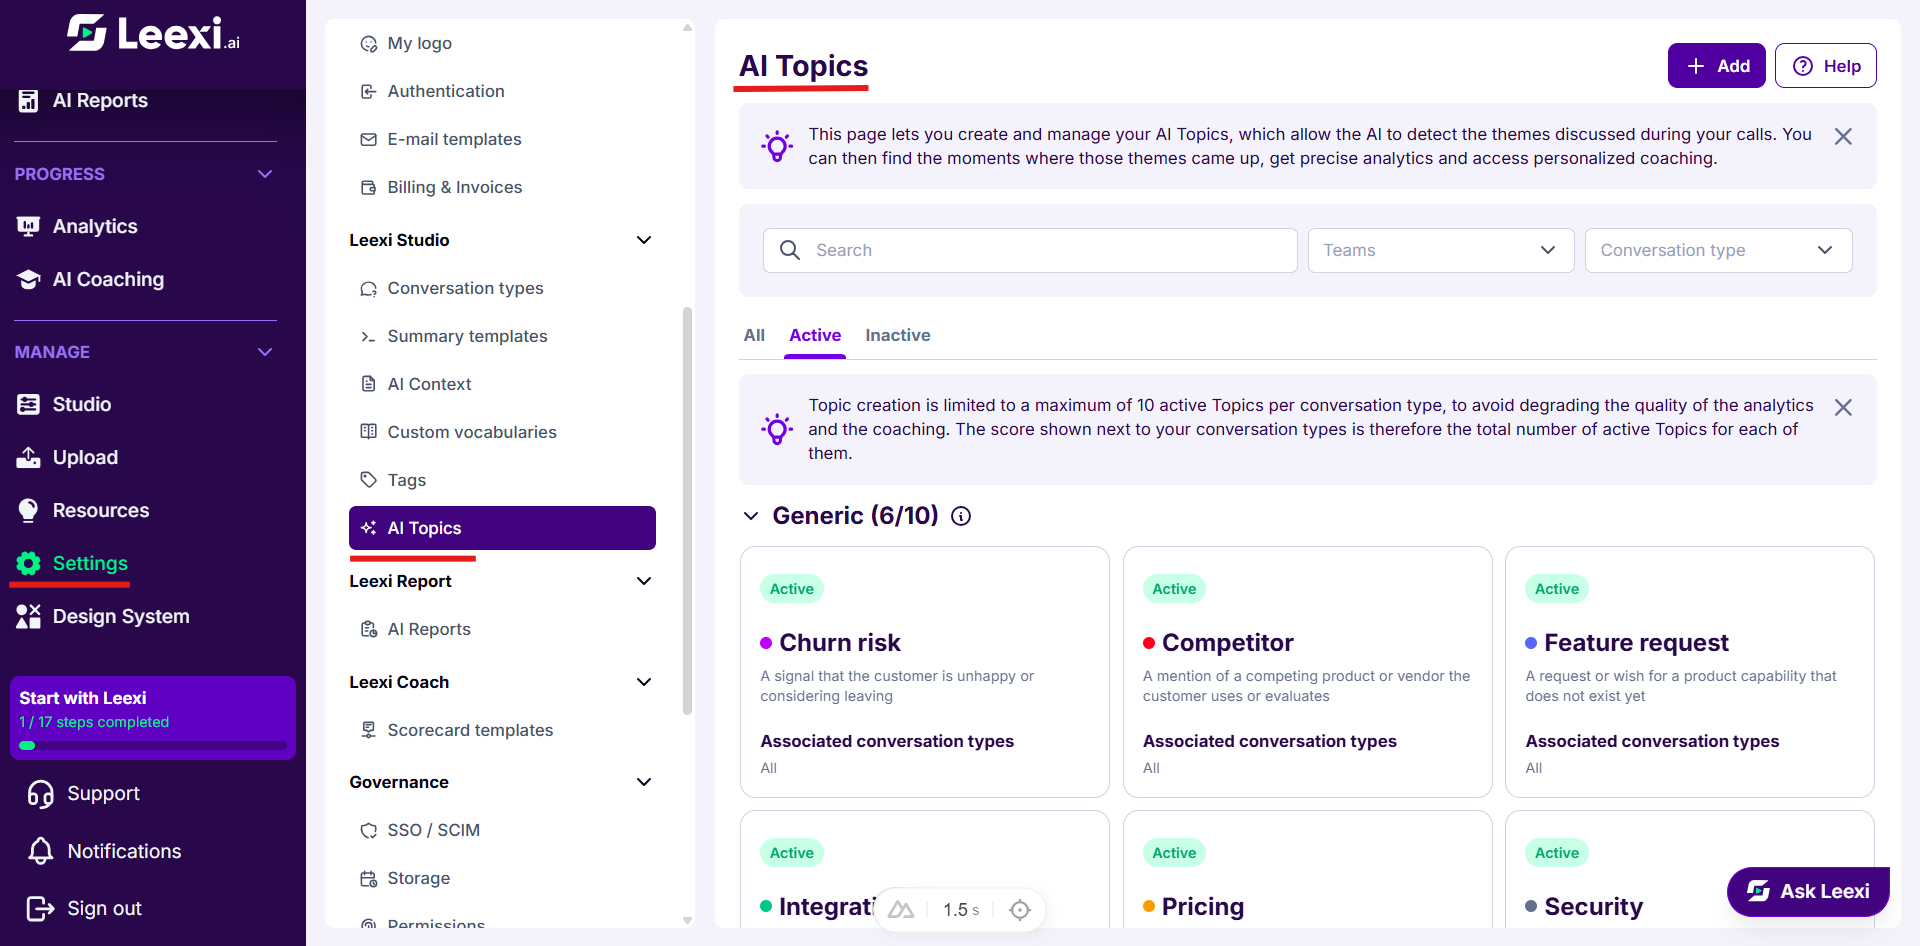Viewport: 1920px width, 946px height.
Task: Open Resources lightbulb icon
Action: tap(29, 510)
